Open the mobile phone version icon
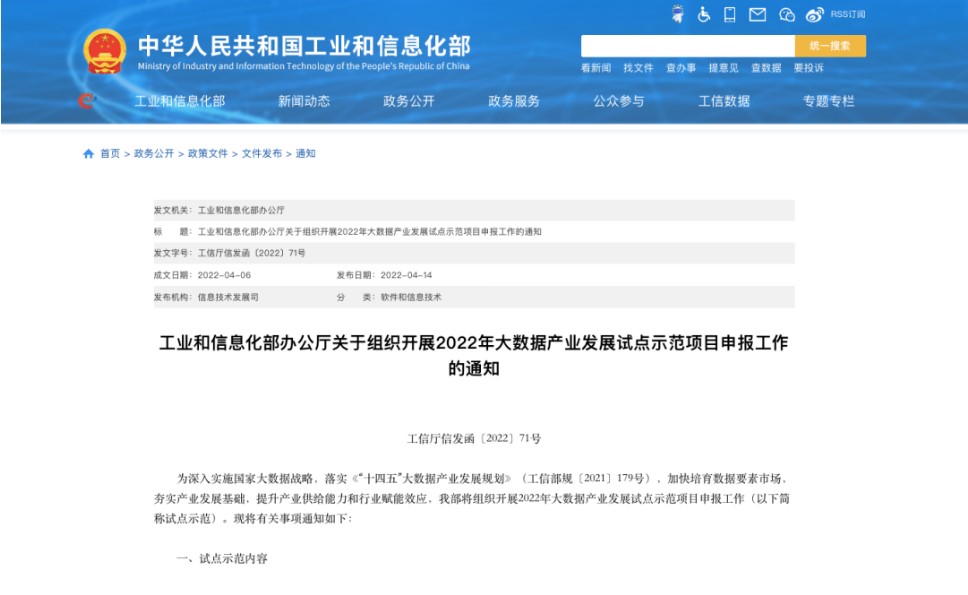The height and width of the screenshot is (595, 968). (x=730, y=14)
